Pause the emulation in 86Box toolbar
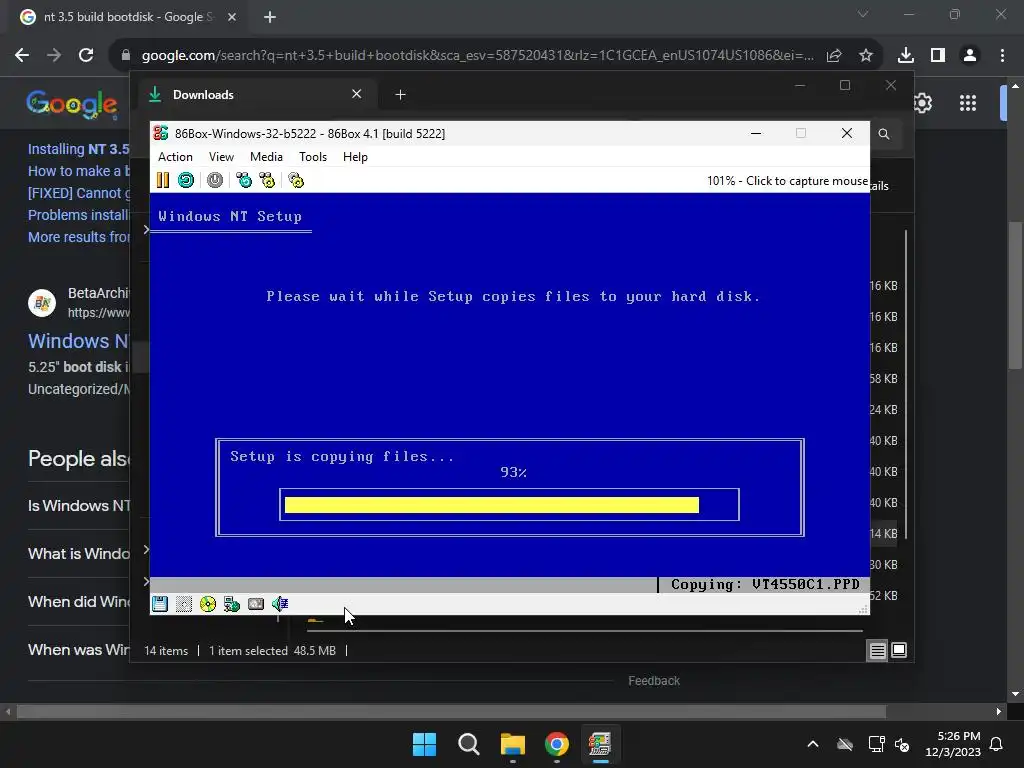 [x=163, y=180]
